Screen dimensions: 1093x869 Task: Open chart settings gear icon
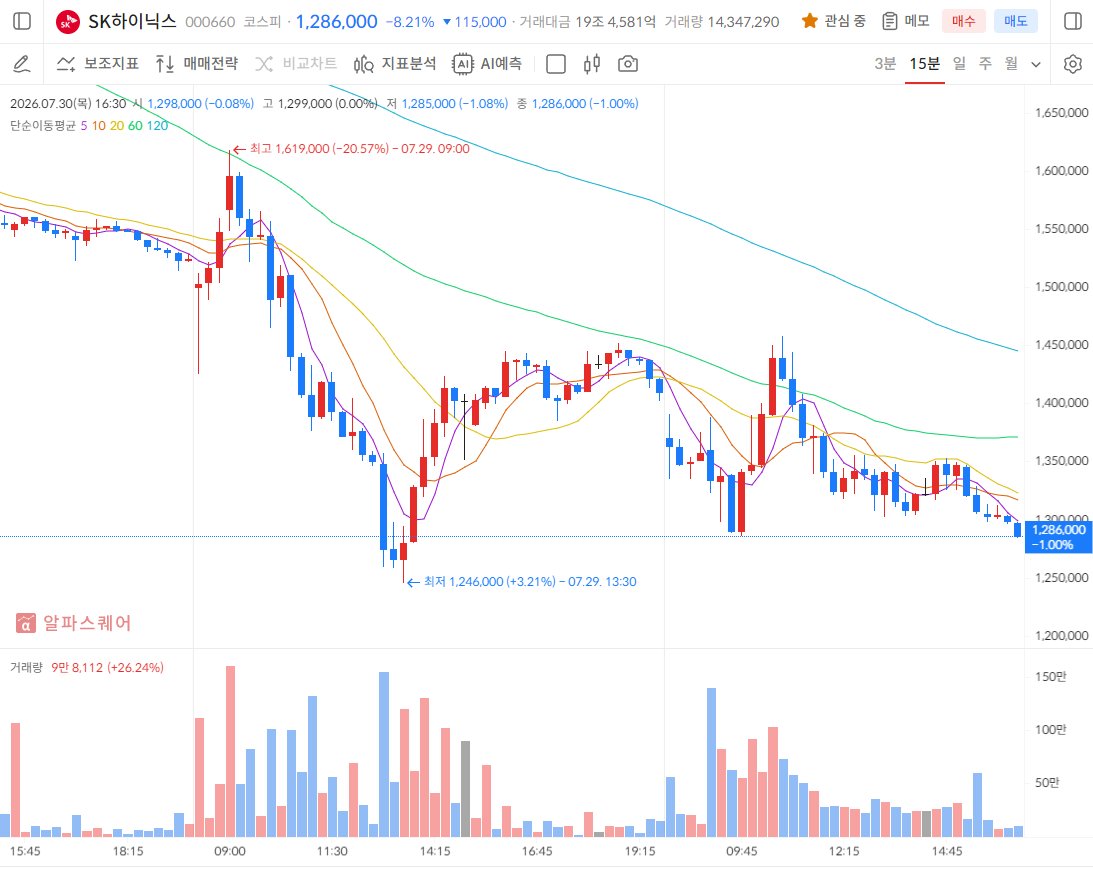tap(1073, 64)
